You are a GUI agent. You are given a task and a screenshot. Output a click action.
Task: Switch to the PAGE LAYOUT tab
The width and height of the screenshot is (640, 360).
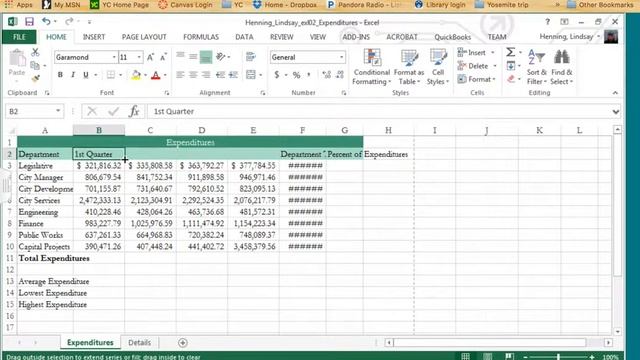coord(144,37)
